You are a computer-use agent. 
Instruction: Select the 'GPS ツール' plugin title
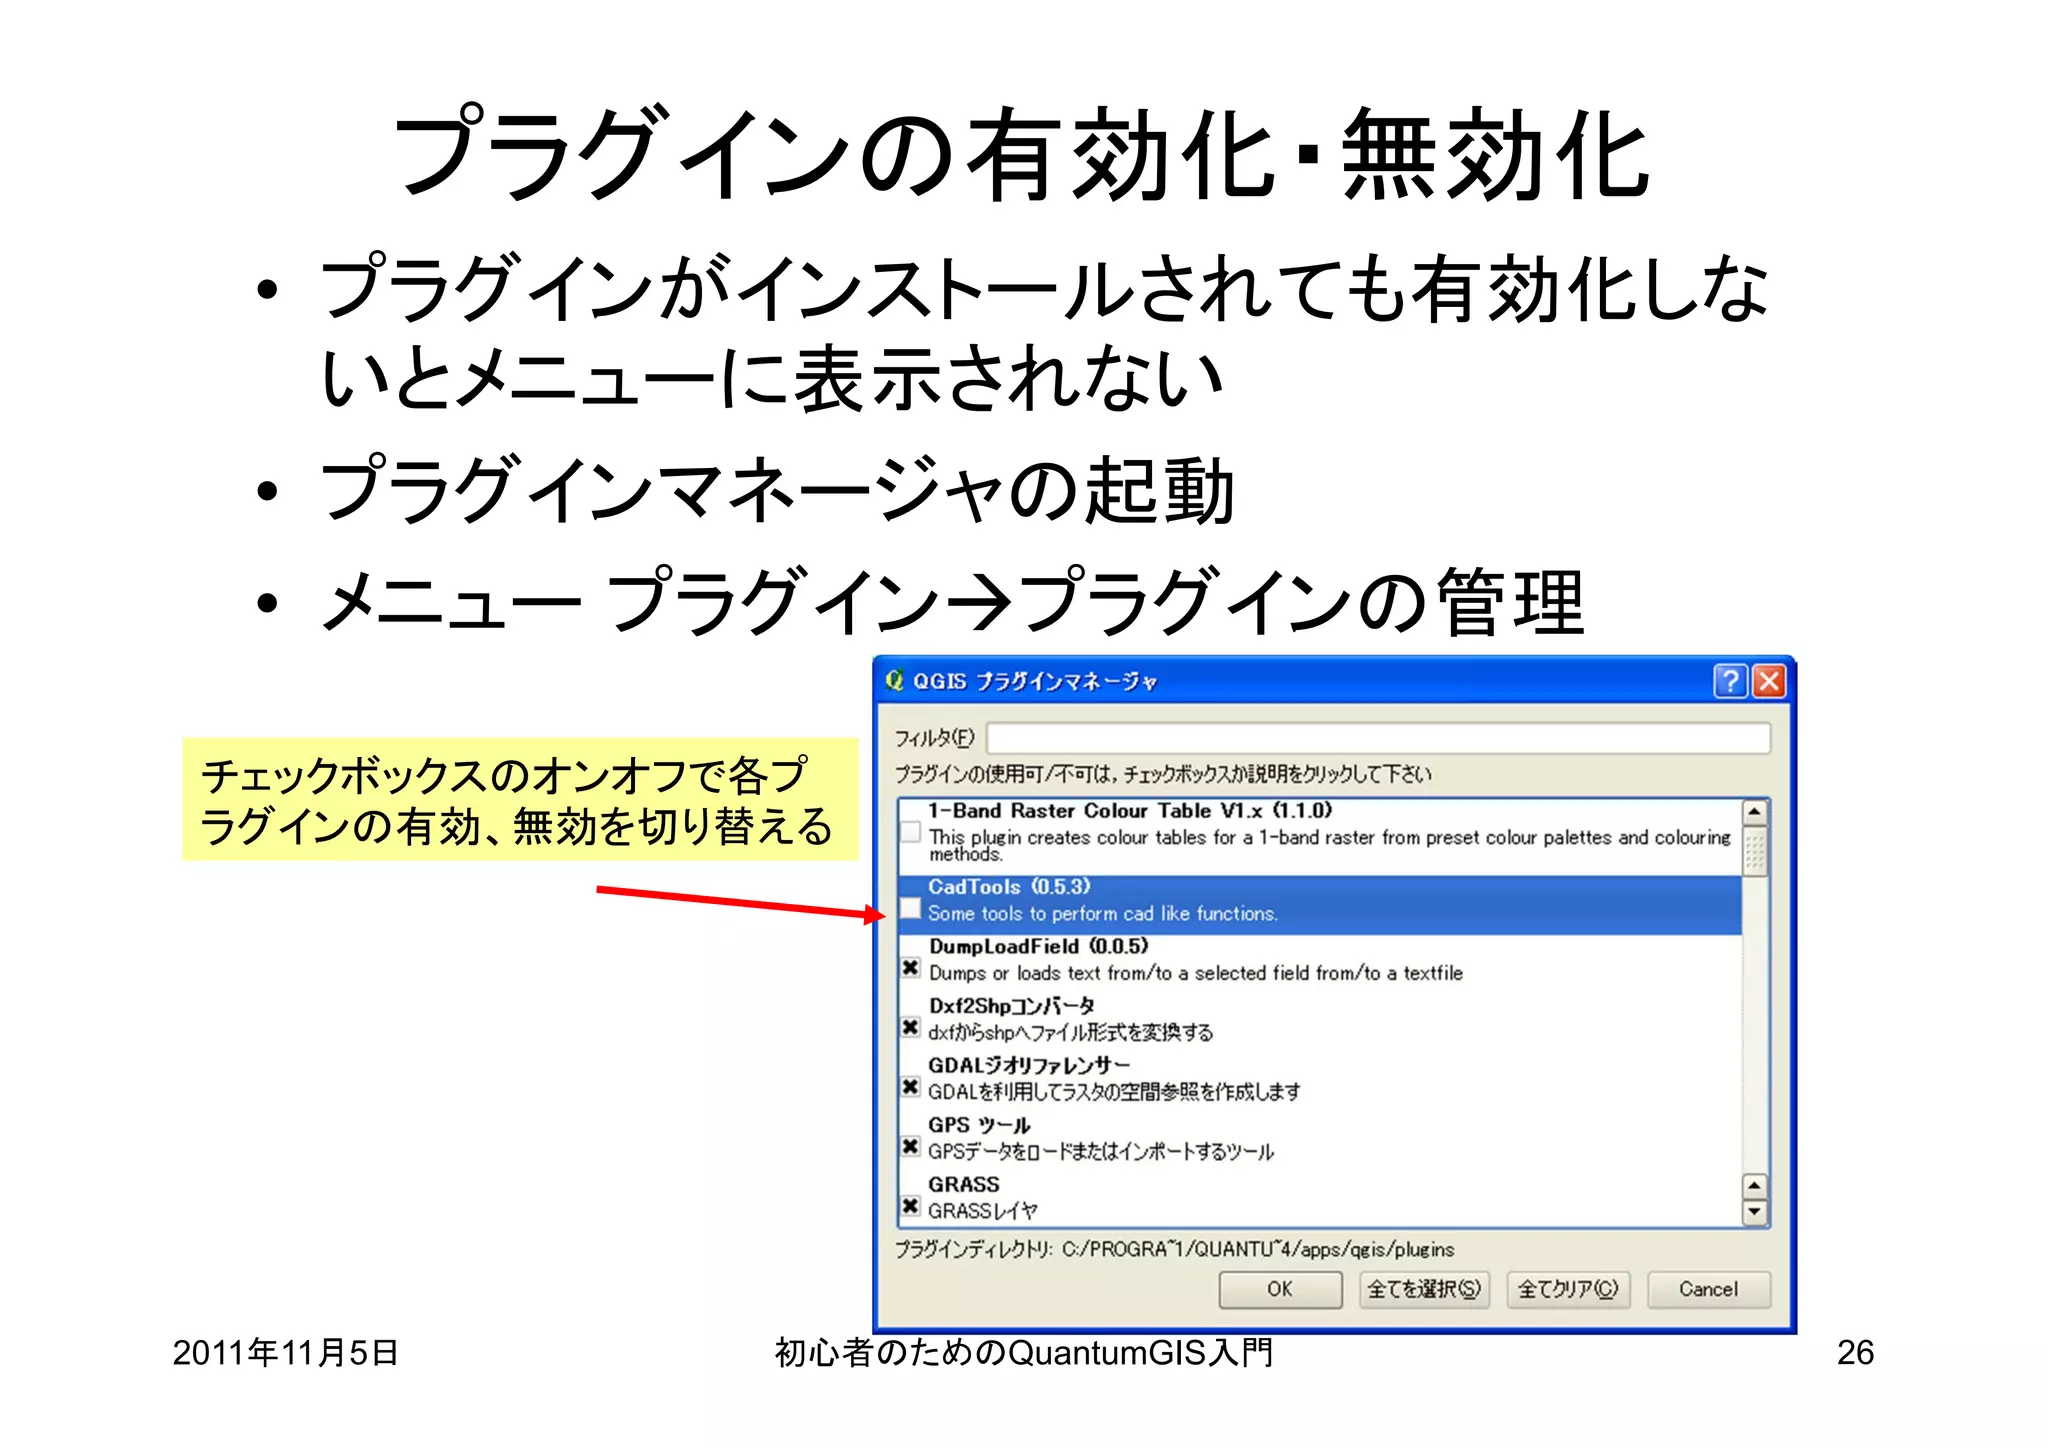[x=979, y=1125]
